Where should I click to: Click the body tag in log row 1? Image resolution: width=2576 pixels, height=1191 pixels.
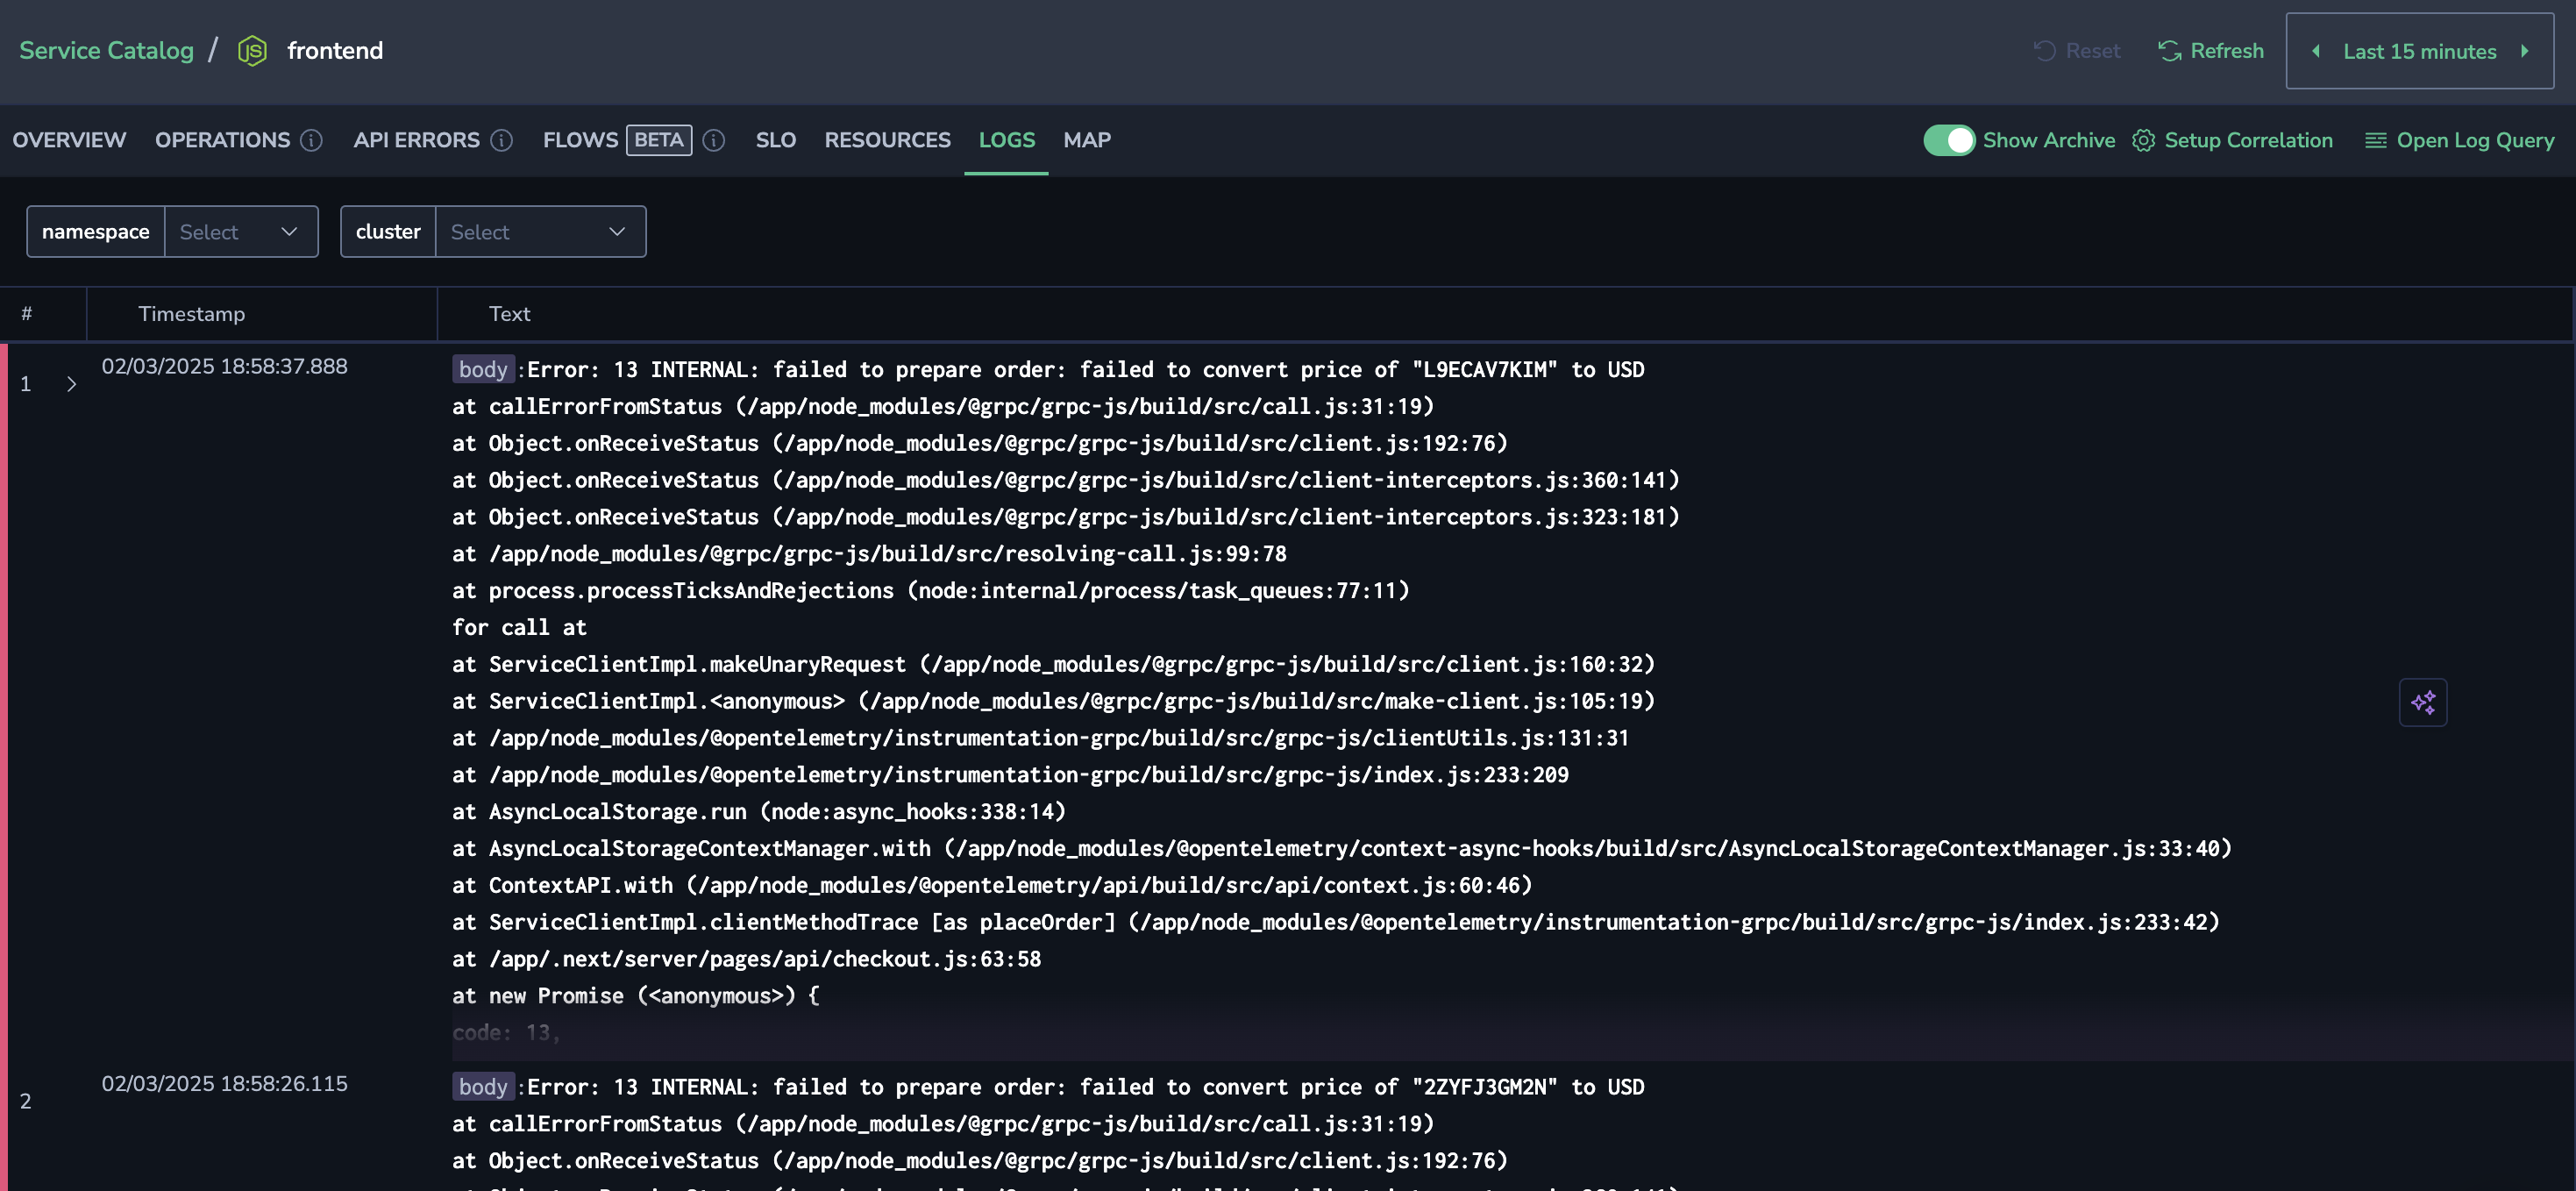pos(483,369)
